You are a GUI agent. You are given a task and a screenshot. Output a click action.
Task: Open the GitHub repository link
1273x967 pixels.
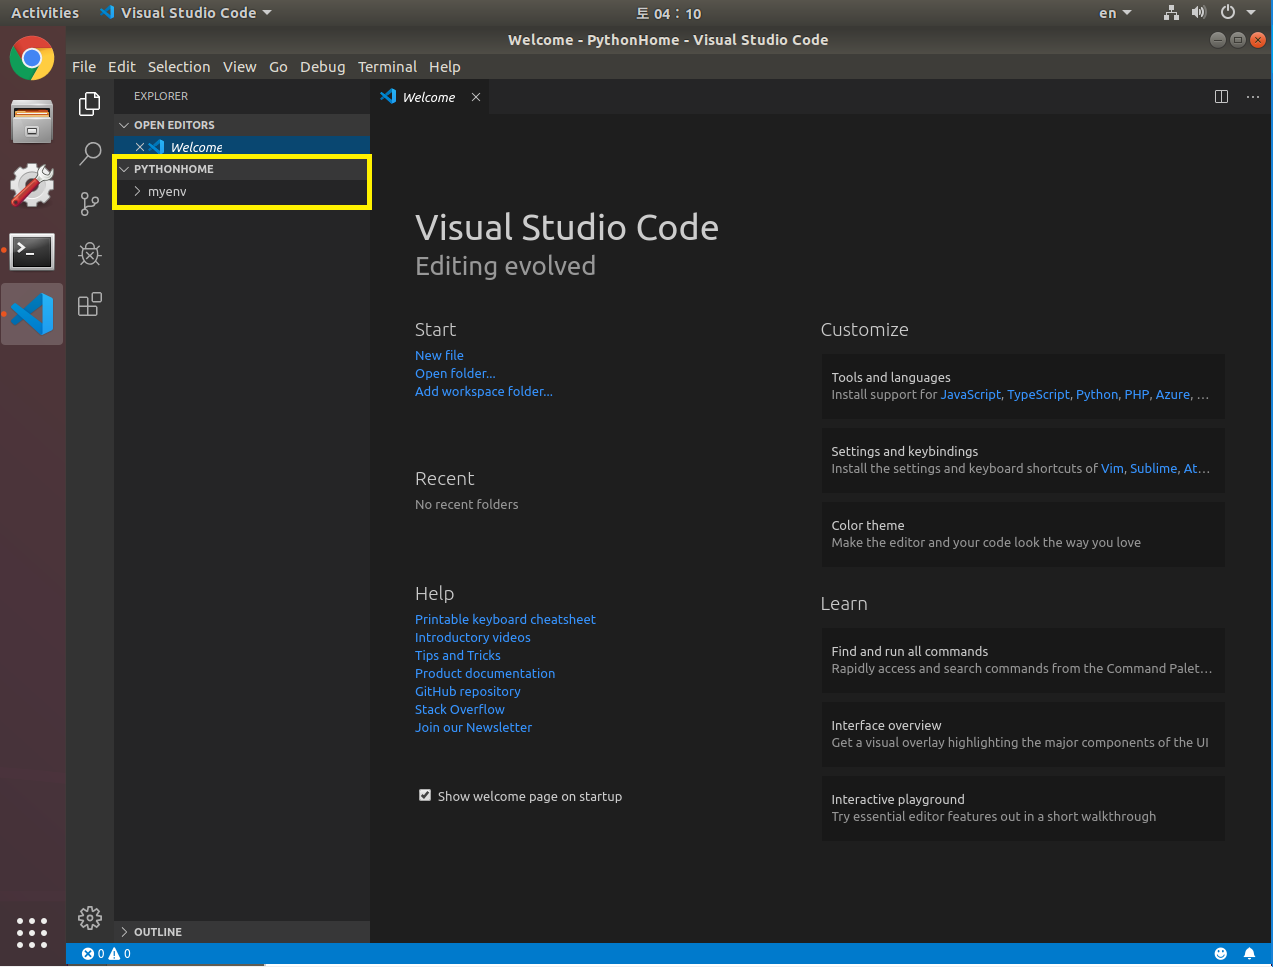coord(468,691)
